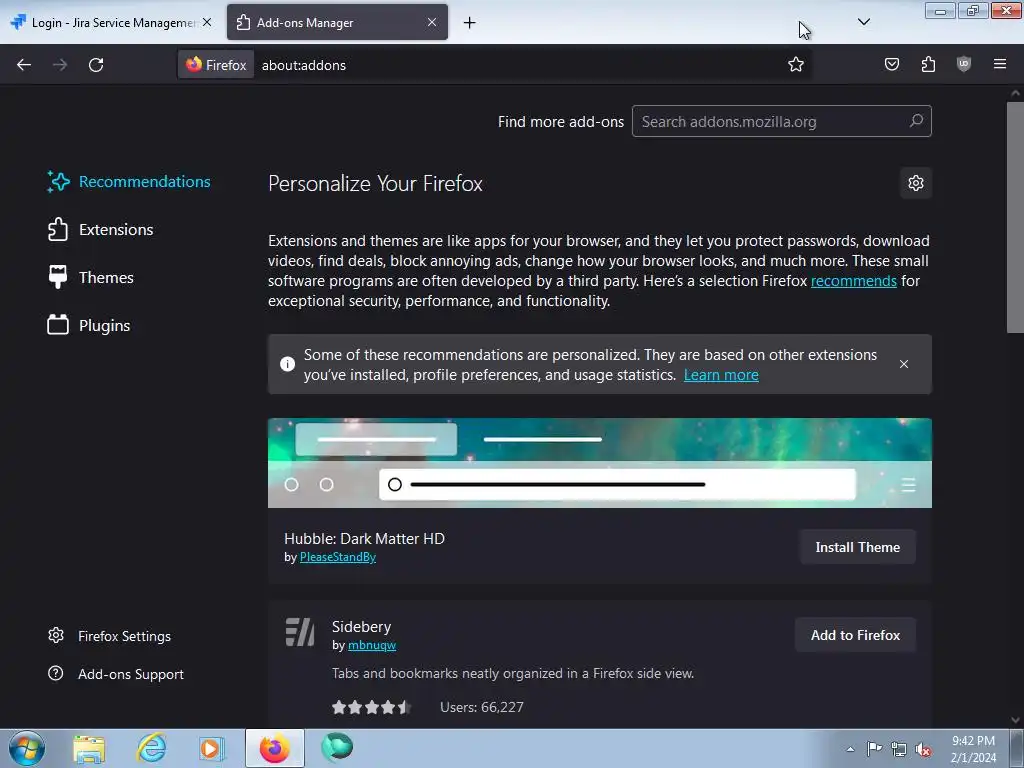Open the network tray icon
The width and height of the screenshot is (1024, 768).
tap(899, 749)
